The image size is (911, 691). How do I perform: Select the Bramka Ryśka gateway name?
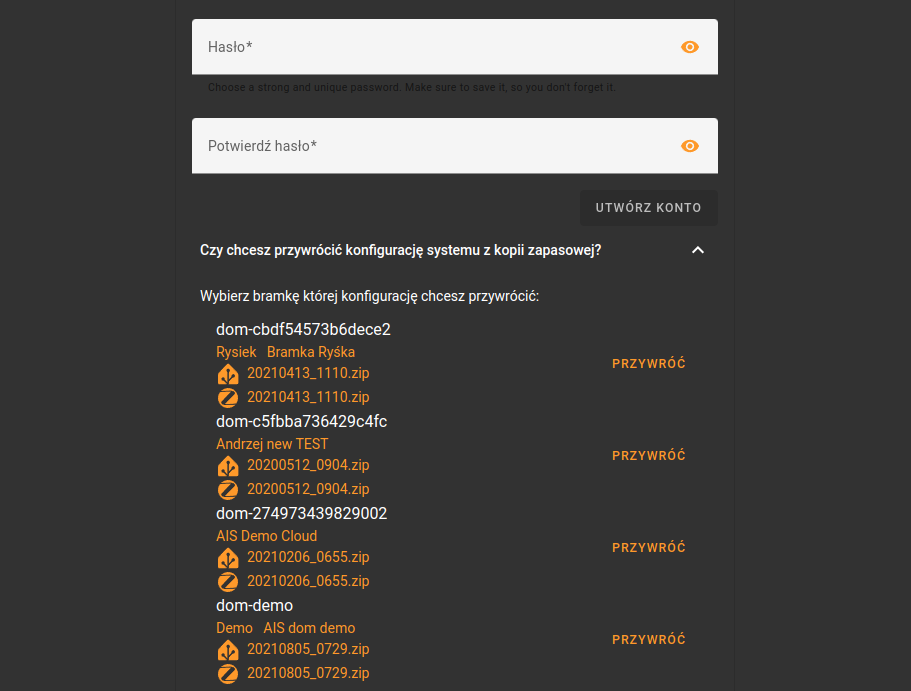(311, 352)
